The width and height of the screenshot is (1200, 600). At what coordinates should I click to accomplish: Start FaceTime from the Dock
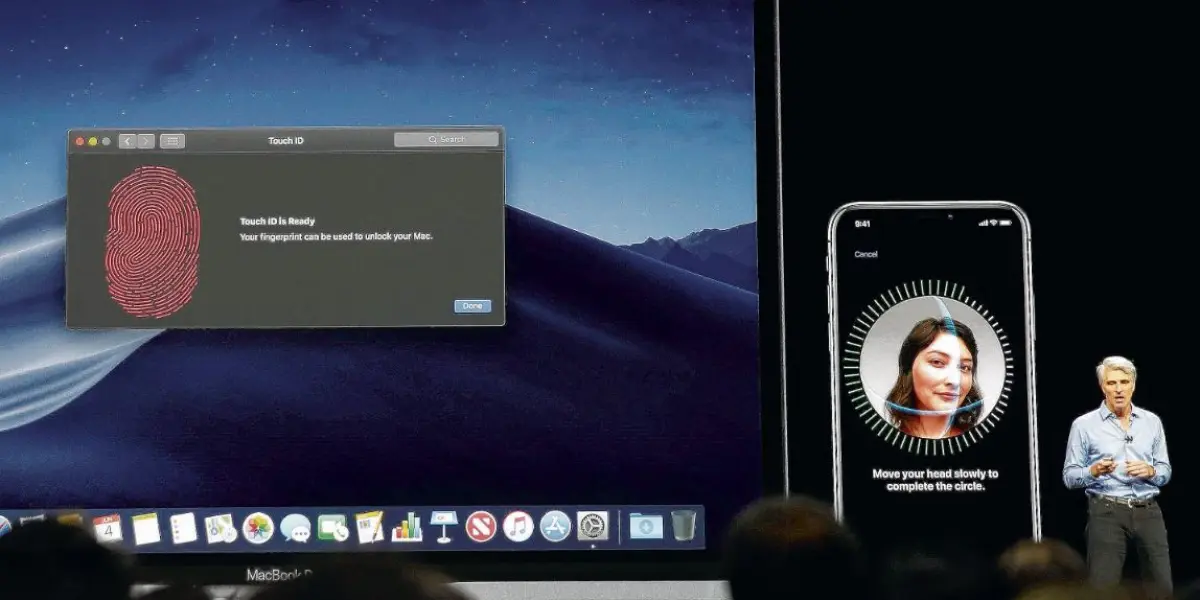point(332,527)
